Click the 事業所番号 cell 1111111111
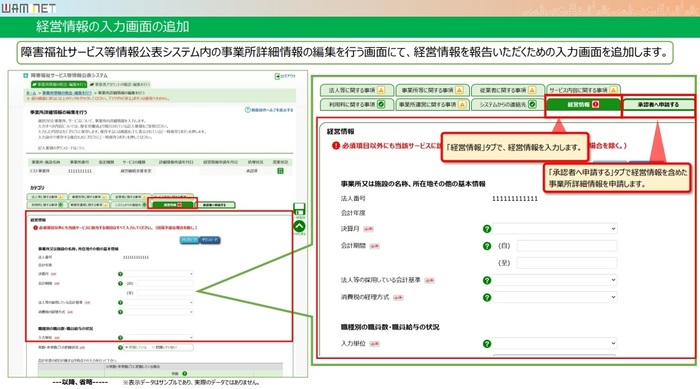The width and height of the screenshot is (700, 389). tap(80, 171)
